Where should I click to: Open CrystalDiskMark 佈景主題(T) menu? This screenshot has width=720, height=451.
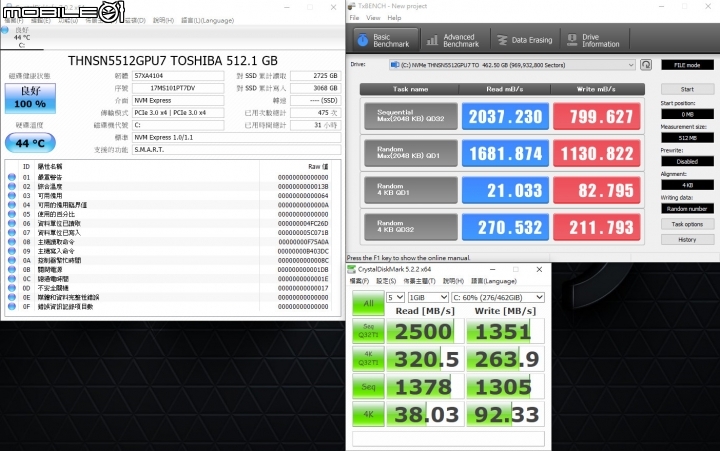coord(419,281)
